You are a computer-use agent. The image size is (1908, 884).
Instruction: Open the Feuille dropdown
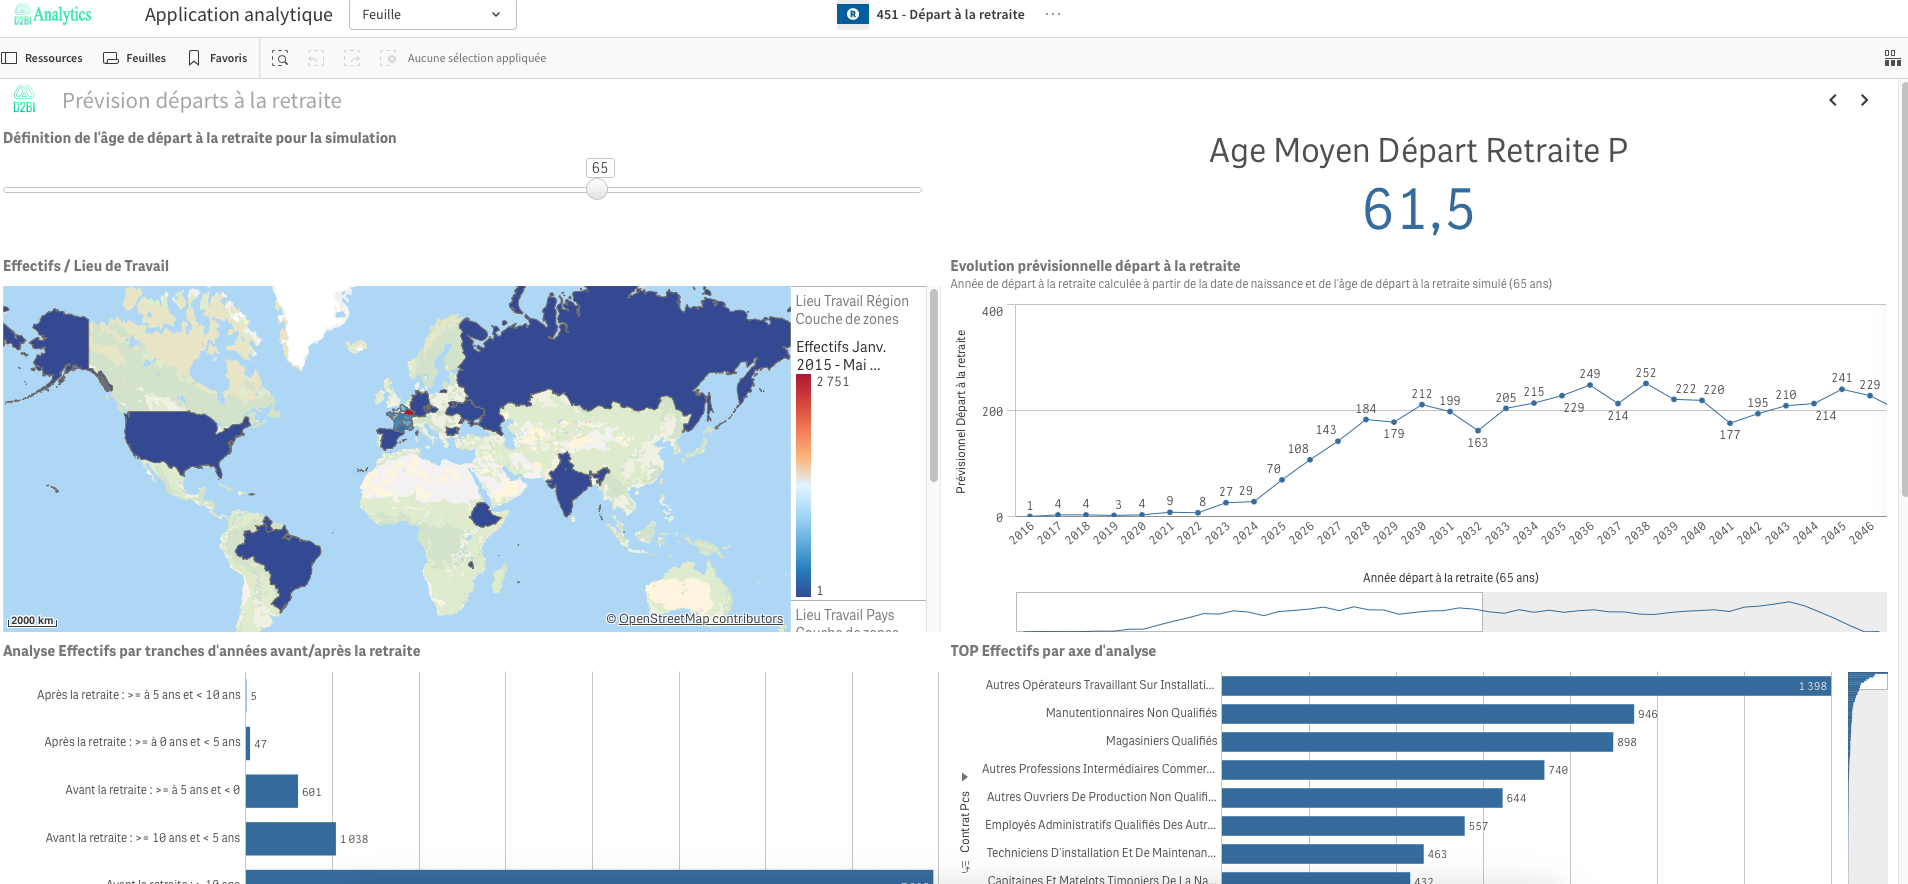(x=432, y=15)
